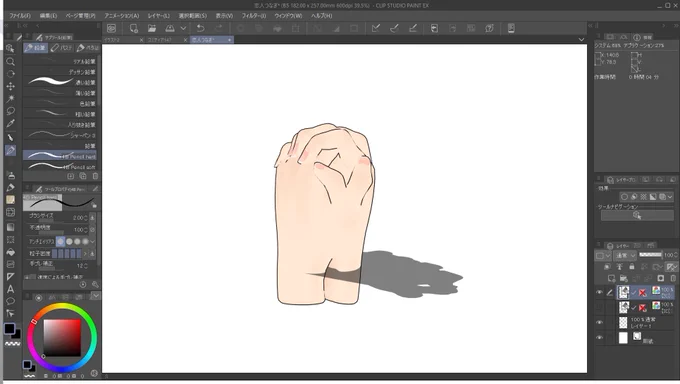The height and width of the screenshot is (384, 680).
Task: Select the Correct line tool
Action: [x=10, y=313]
